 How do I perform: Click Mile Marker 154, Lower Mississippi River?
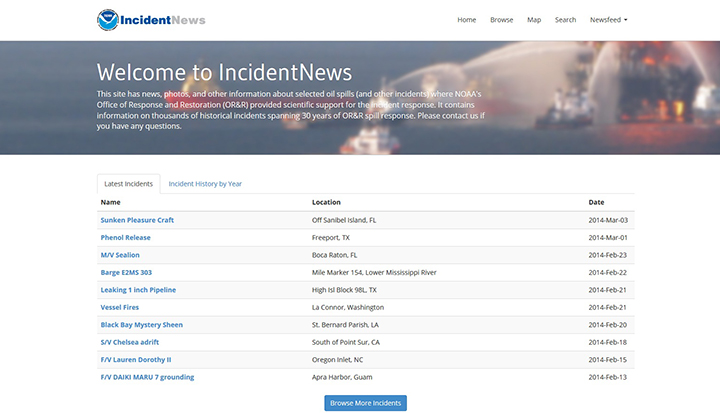coord(374,272)
